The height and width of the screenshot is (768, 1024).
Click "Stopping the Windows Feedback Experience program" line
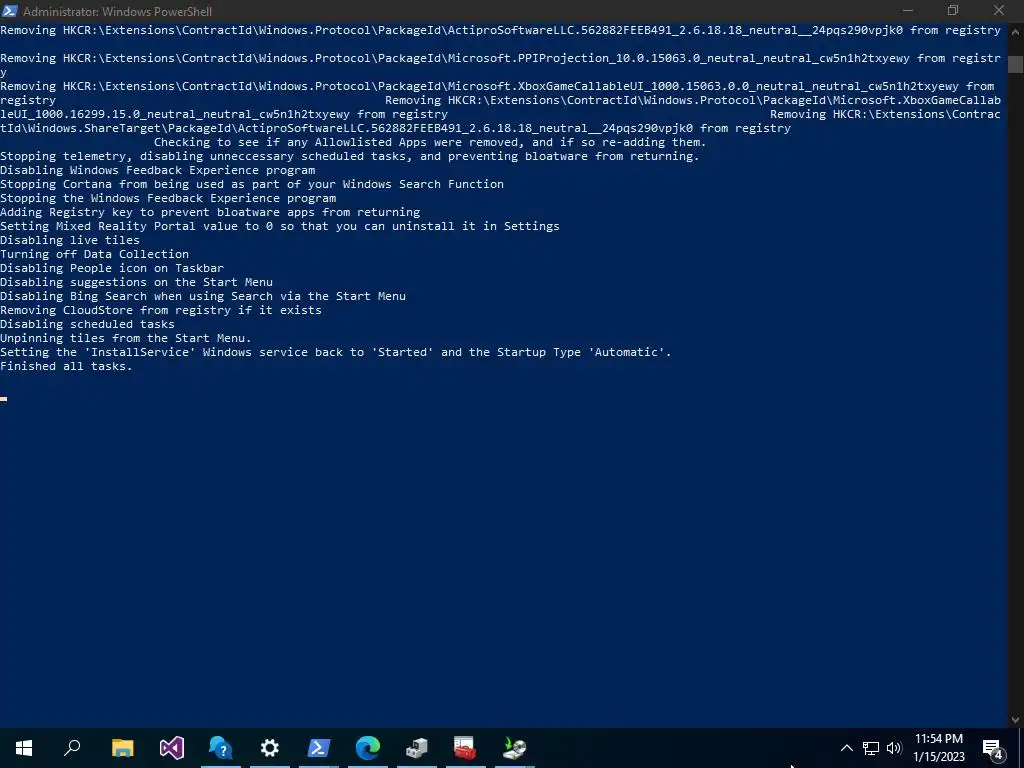(168, 198)
